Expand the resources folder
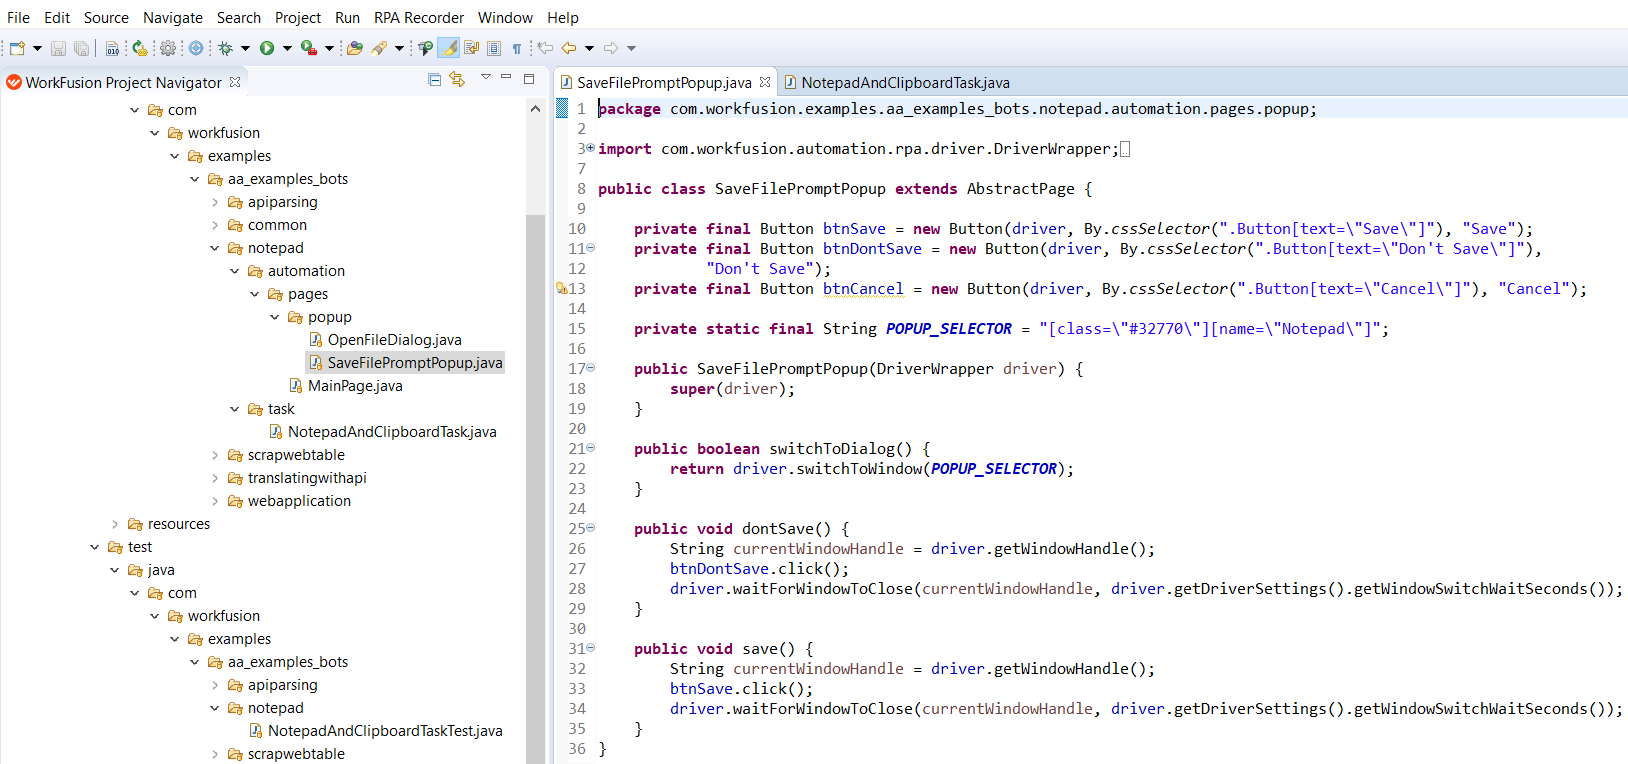The height and width of the screenshot is (764, 1628). click(115, 524)
